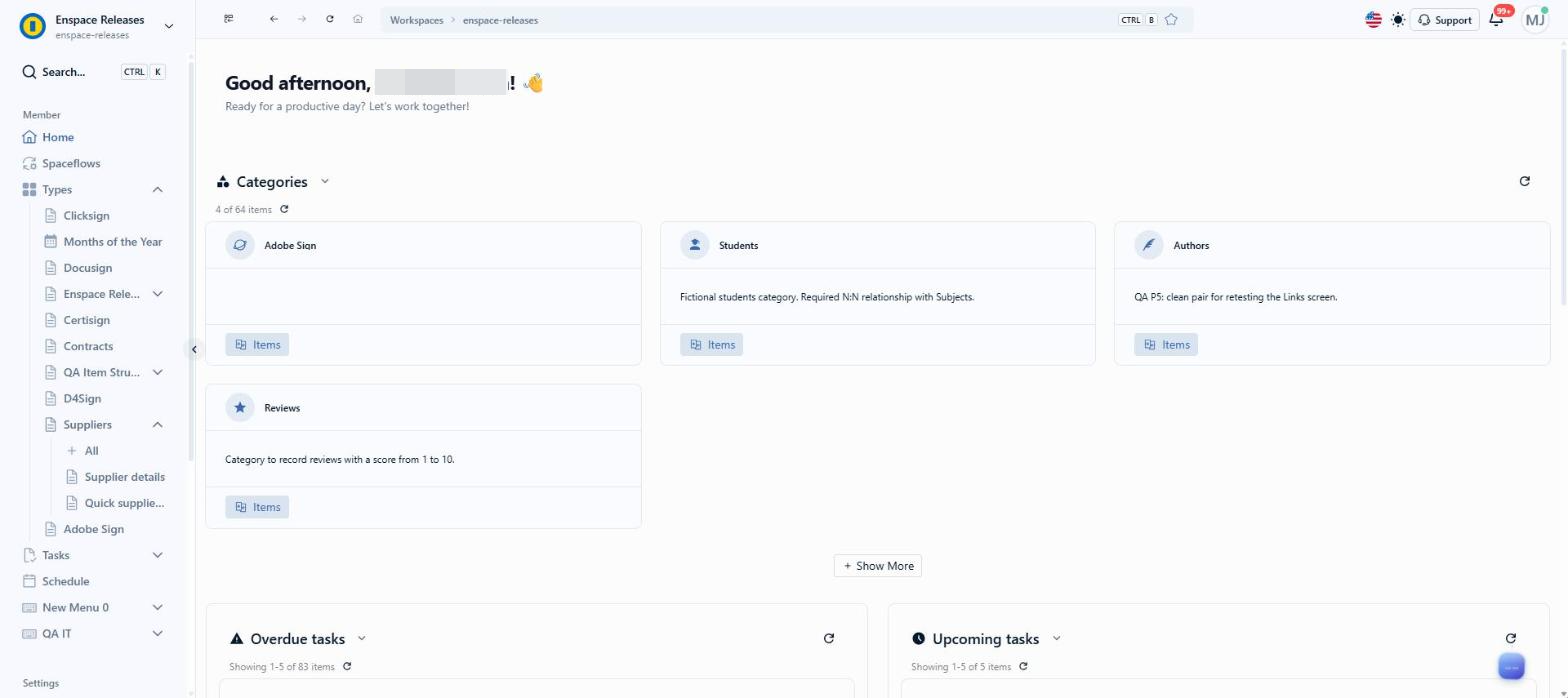This screenshot has height=698, width=1568.
Task: Open Items of Authors card
Action: pyautogui.click(x=1166, y=344)
